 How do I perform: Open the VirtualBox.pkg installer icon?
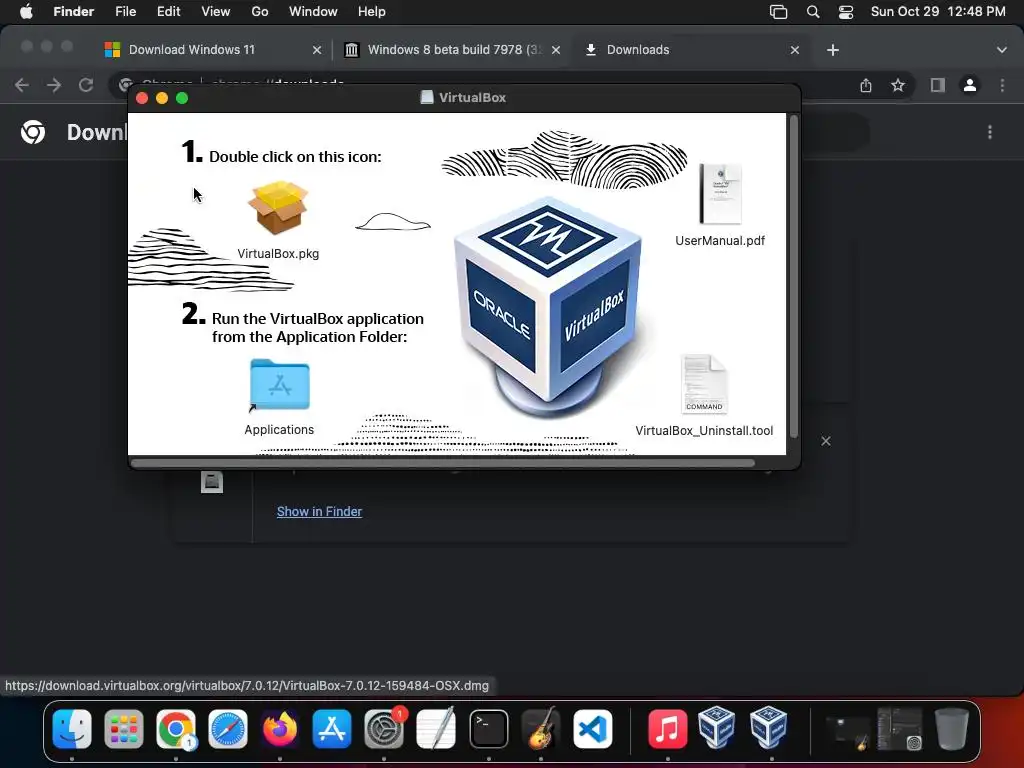tap(278, 208)
